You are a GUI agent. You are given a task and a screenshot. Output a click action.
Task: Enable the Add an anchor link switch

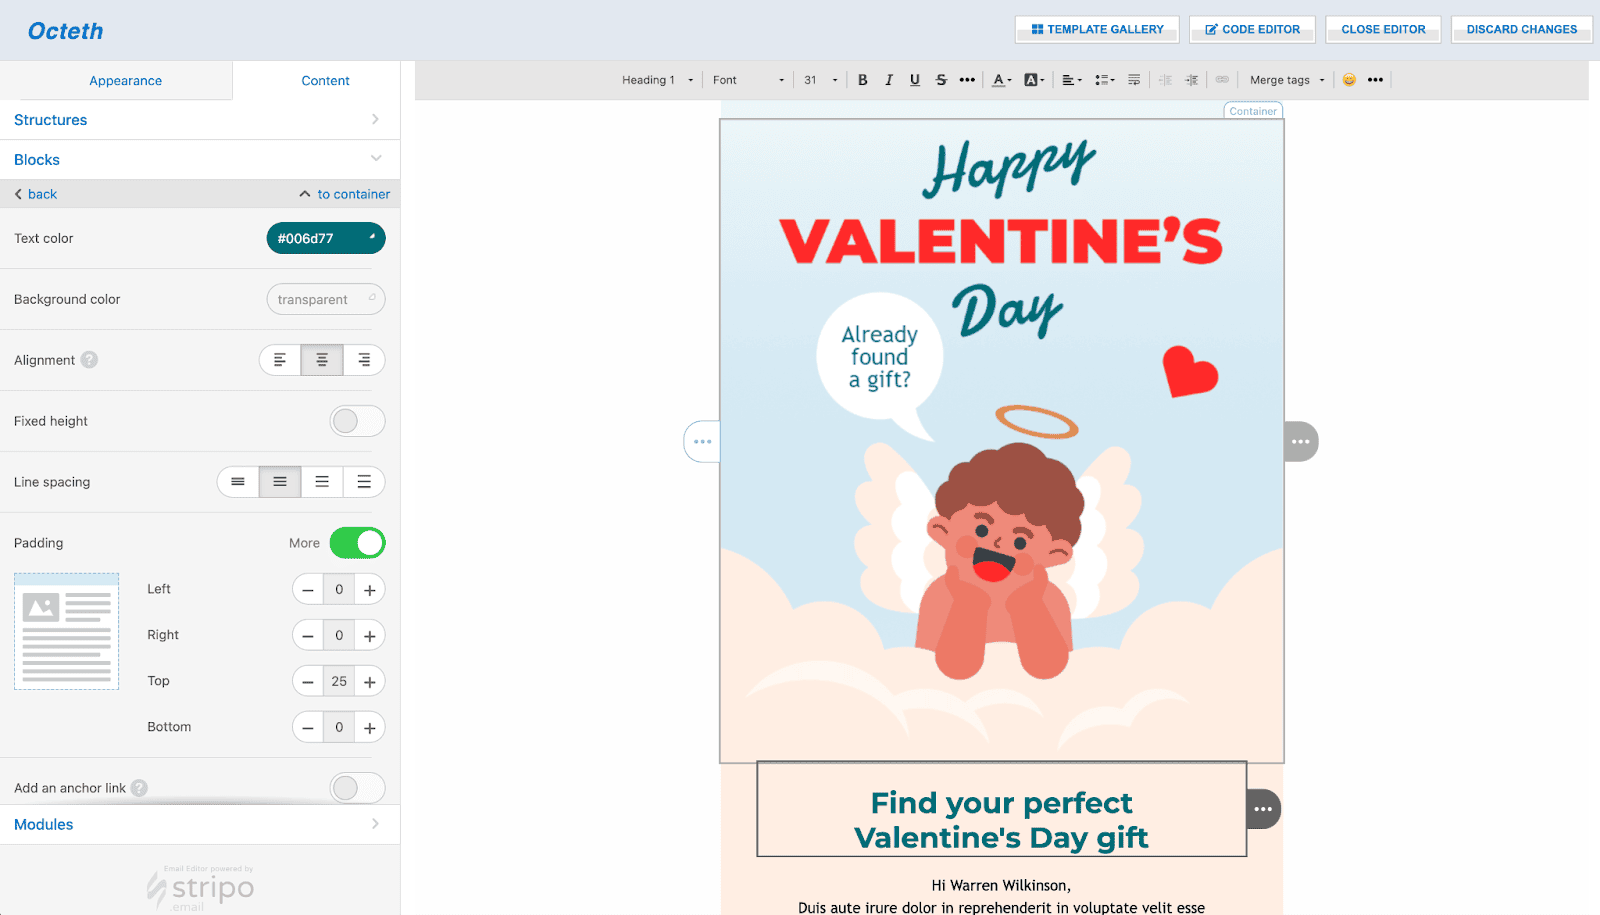coord(357,788)
